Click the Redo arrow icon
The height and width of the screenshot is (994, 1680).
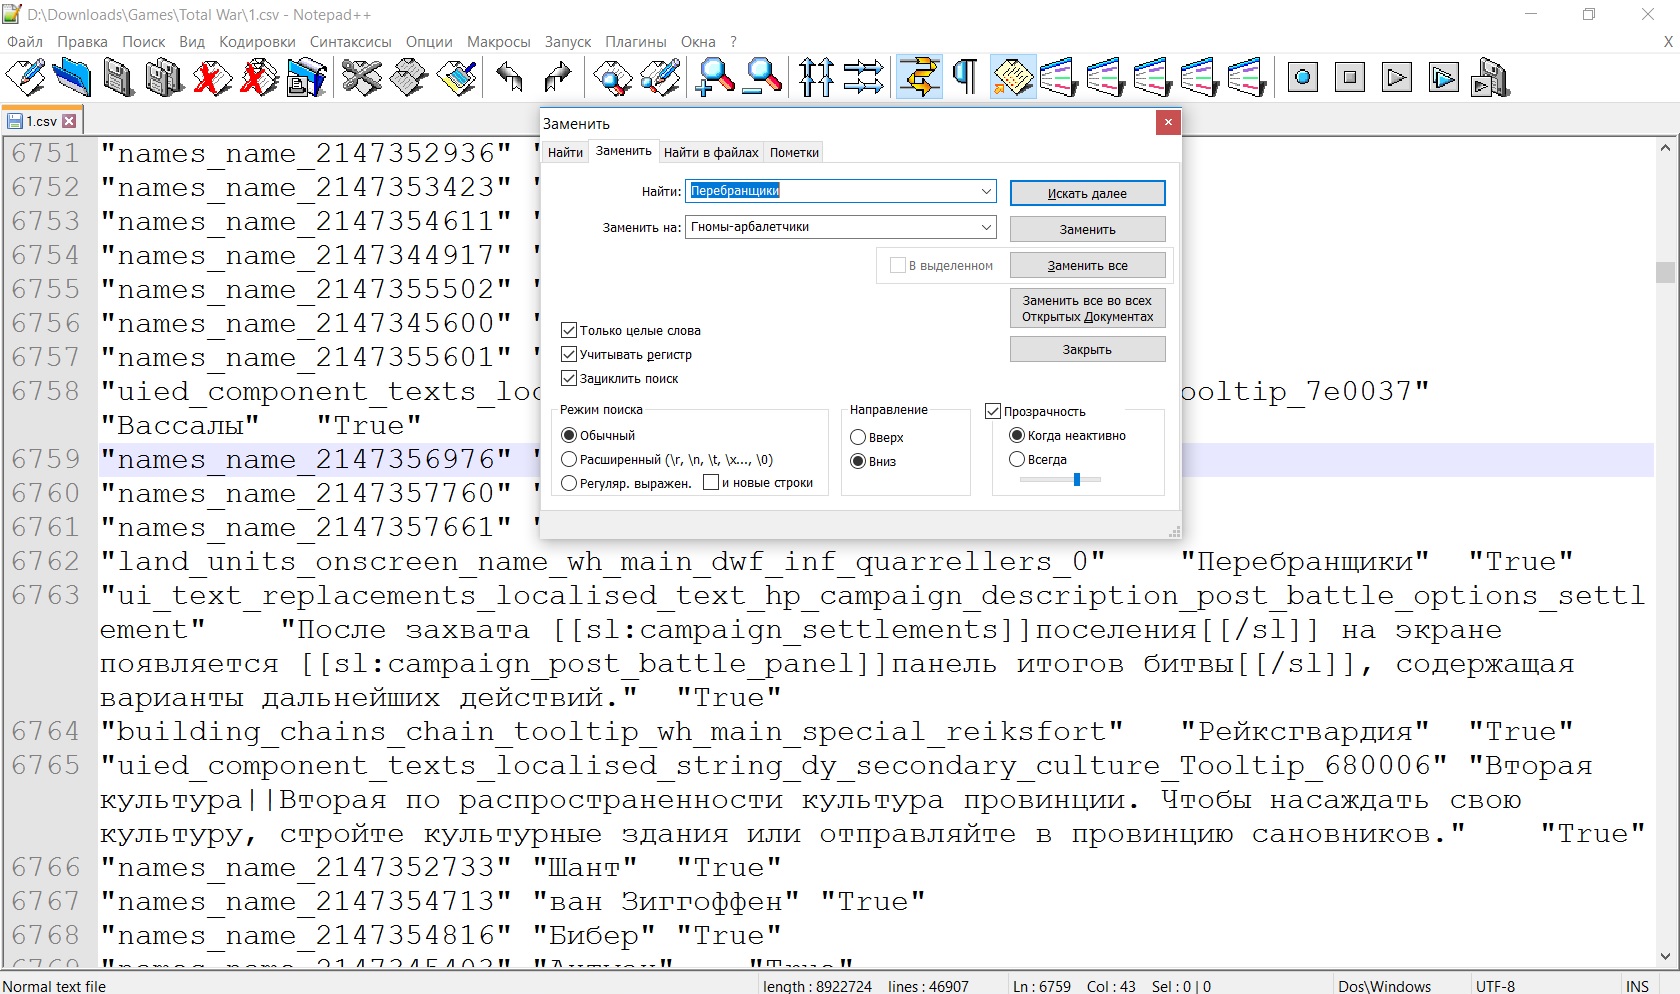[557, 77]
